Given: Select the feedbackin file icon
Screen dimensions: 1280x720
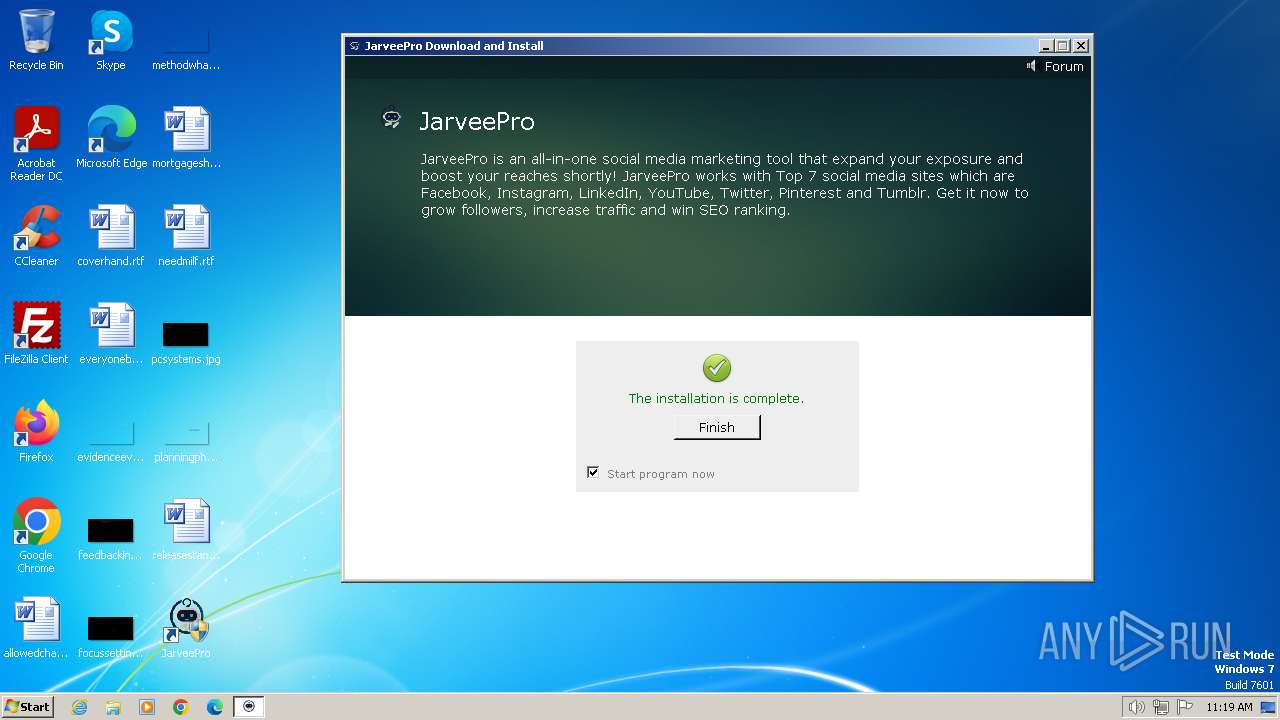Looking at the screenshot, I should [111, 538].
